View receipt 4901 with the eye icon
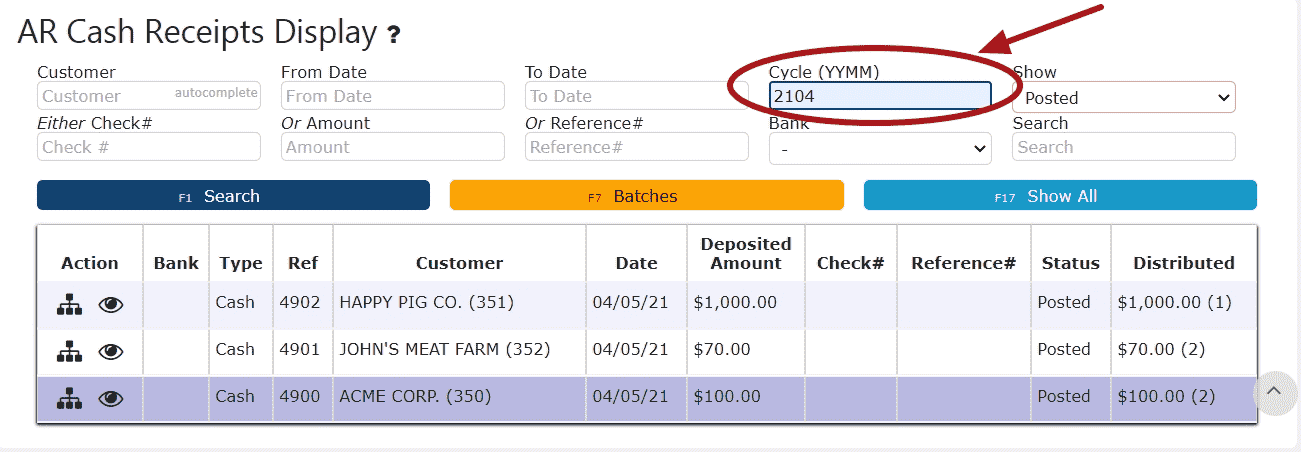This screenshot has height=452, width=1301. click(111, 352)
